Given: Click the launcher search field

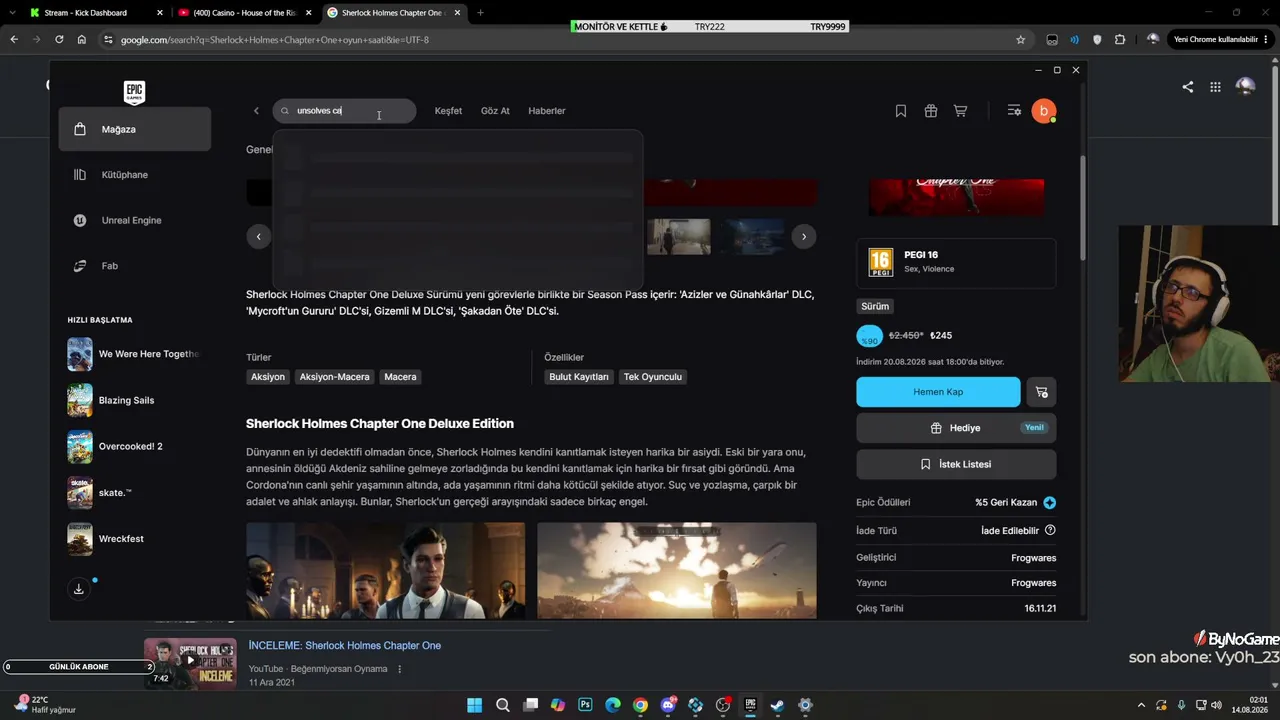Looking at the screenshot, I should [x=344, y=111].
